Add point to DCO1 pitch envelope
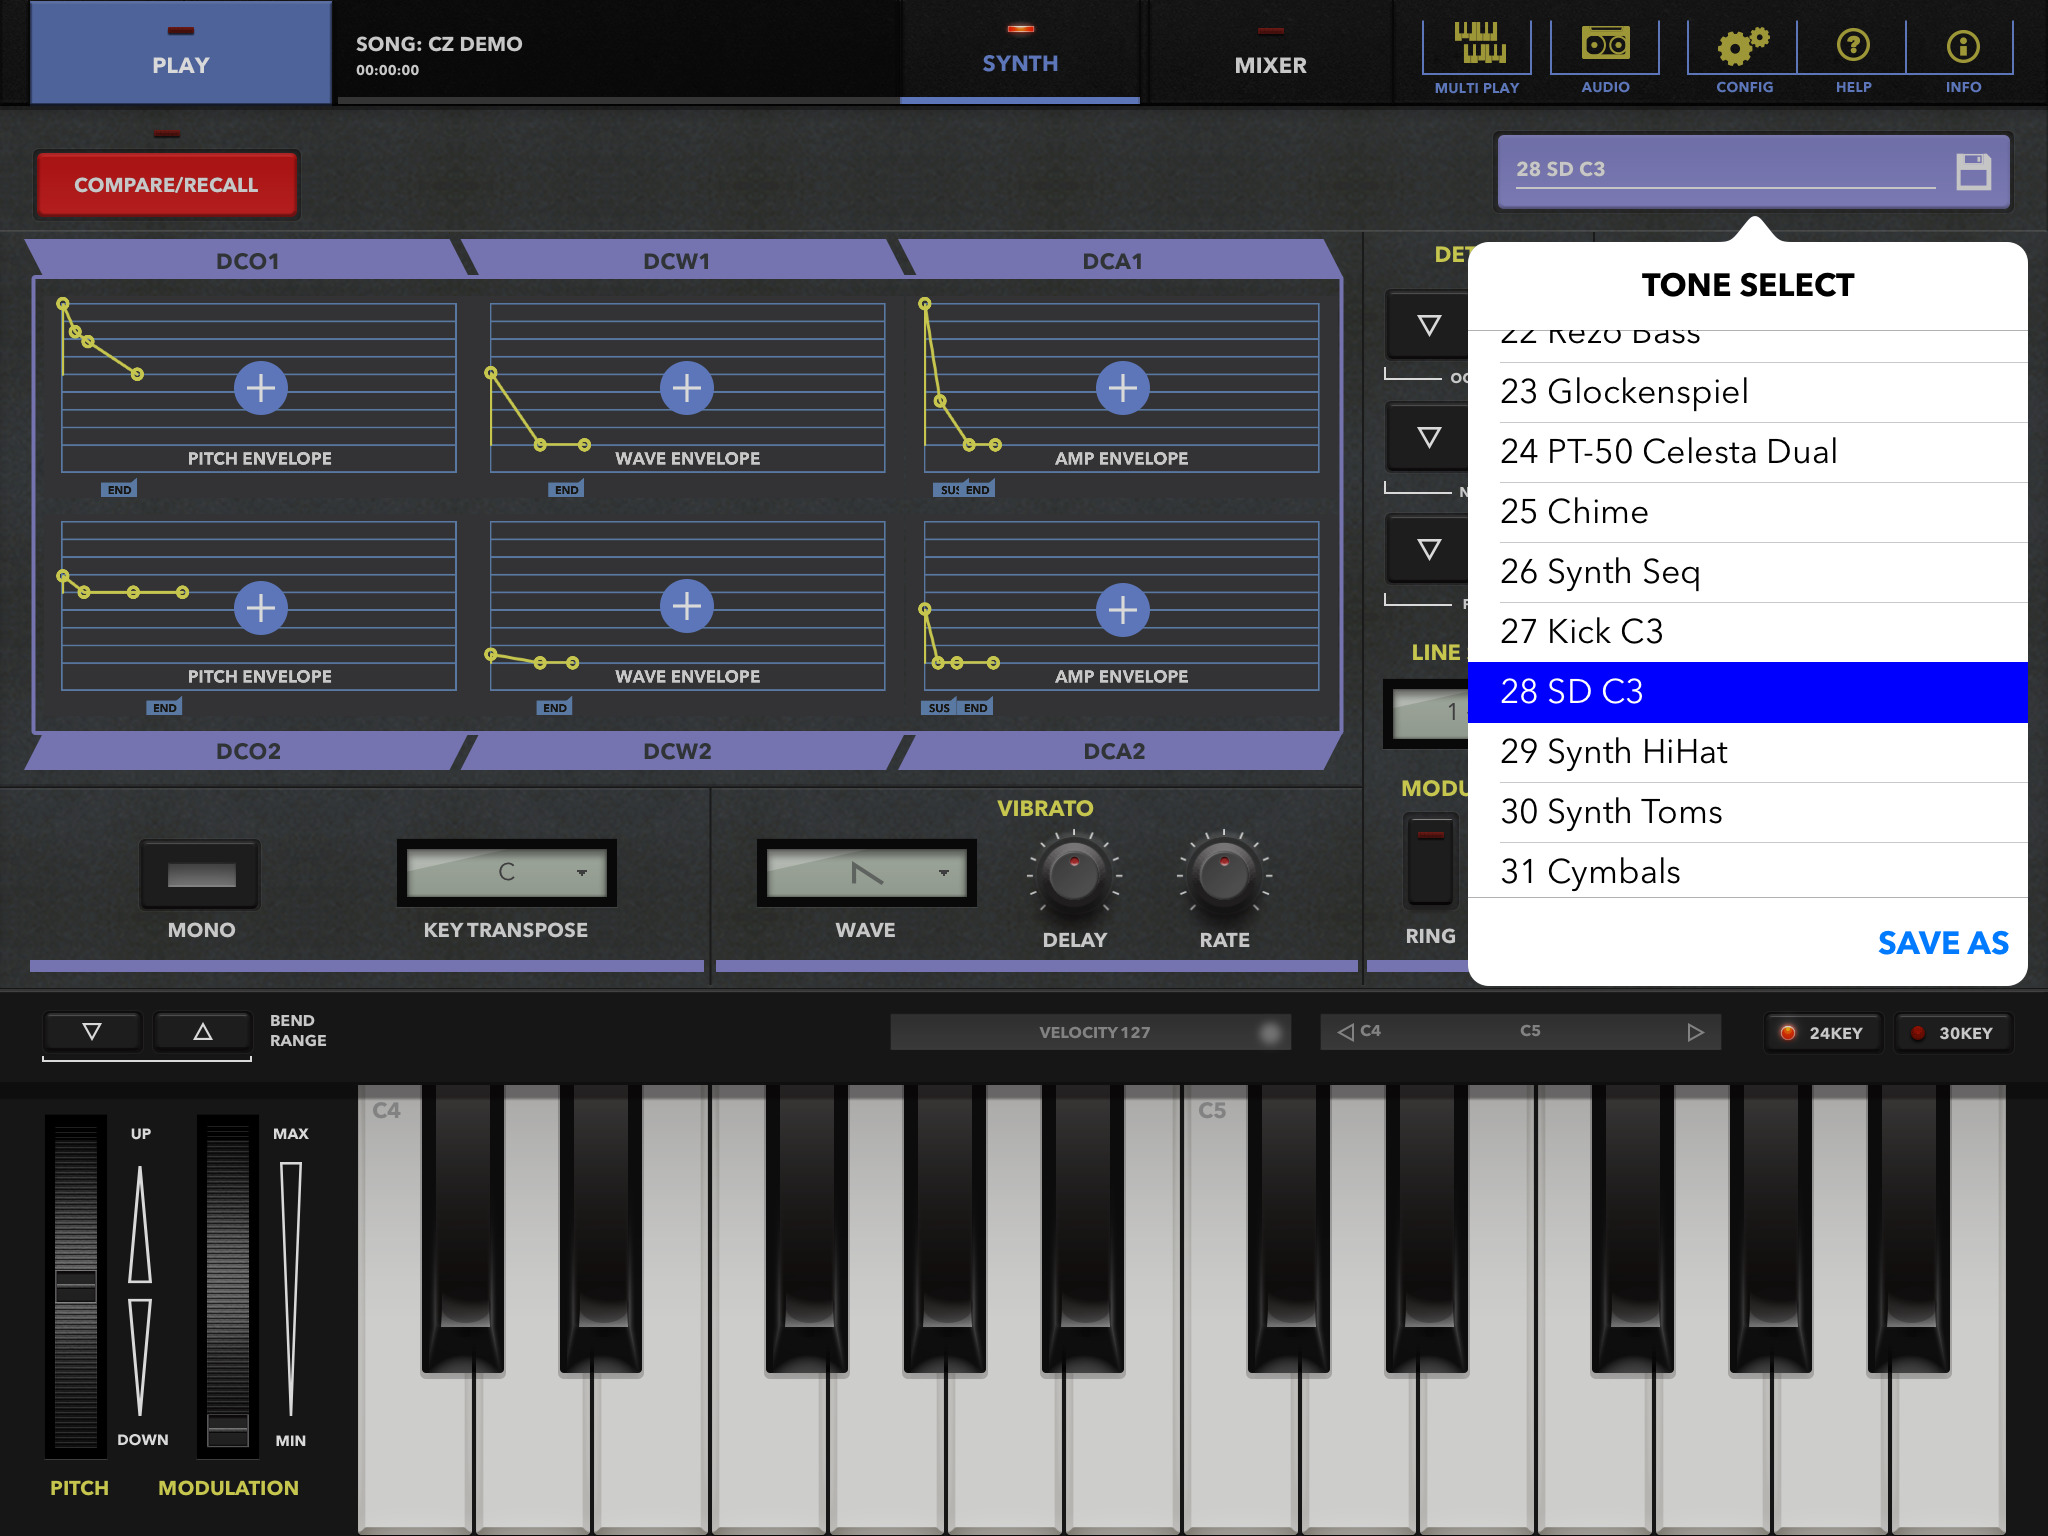 tap(261, 388)
